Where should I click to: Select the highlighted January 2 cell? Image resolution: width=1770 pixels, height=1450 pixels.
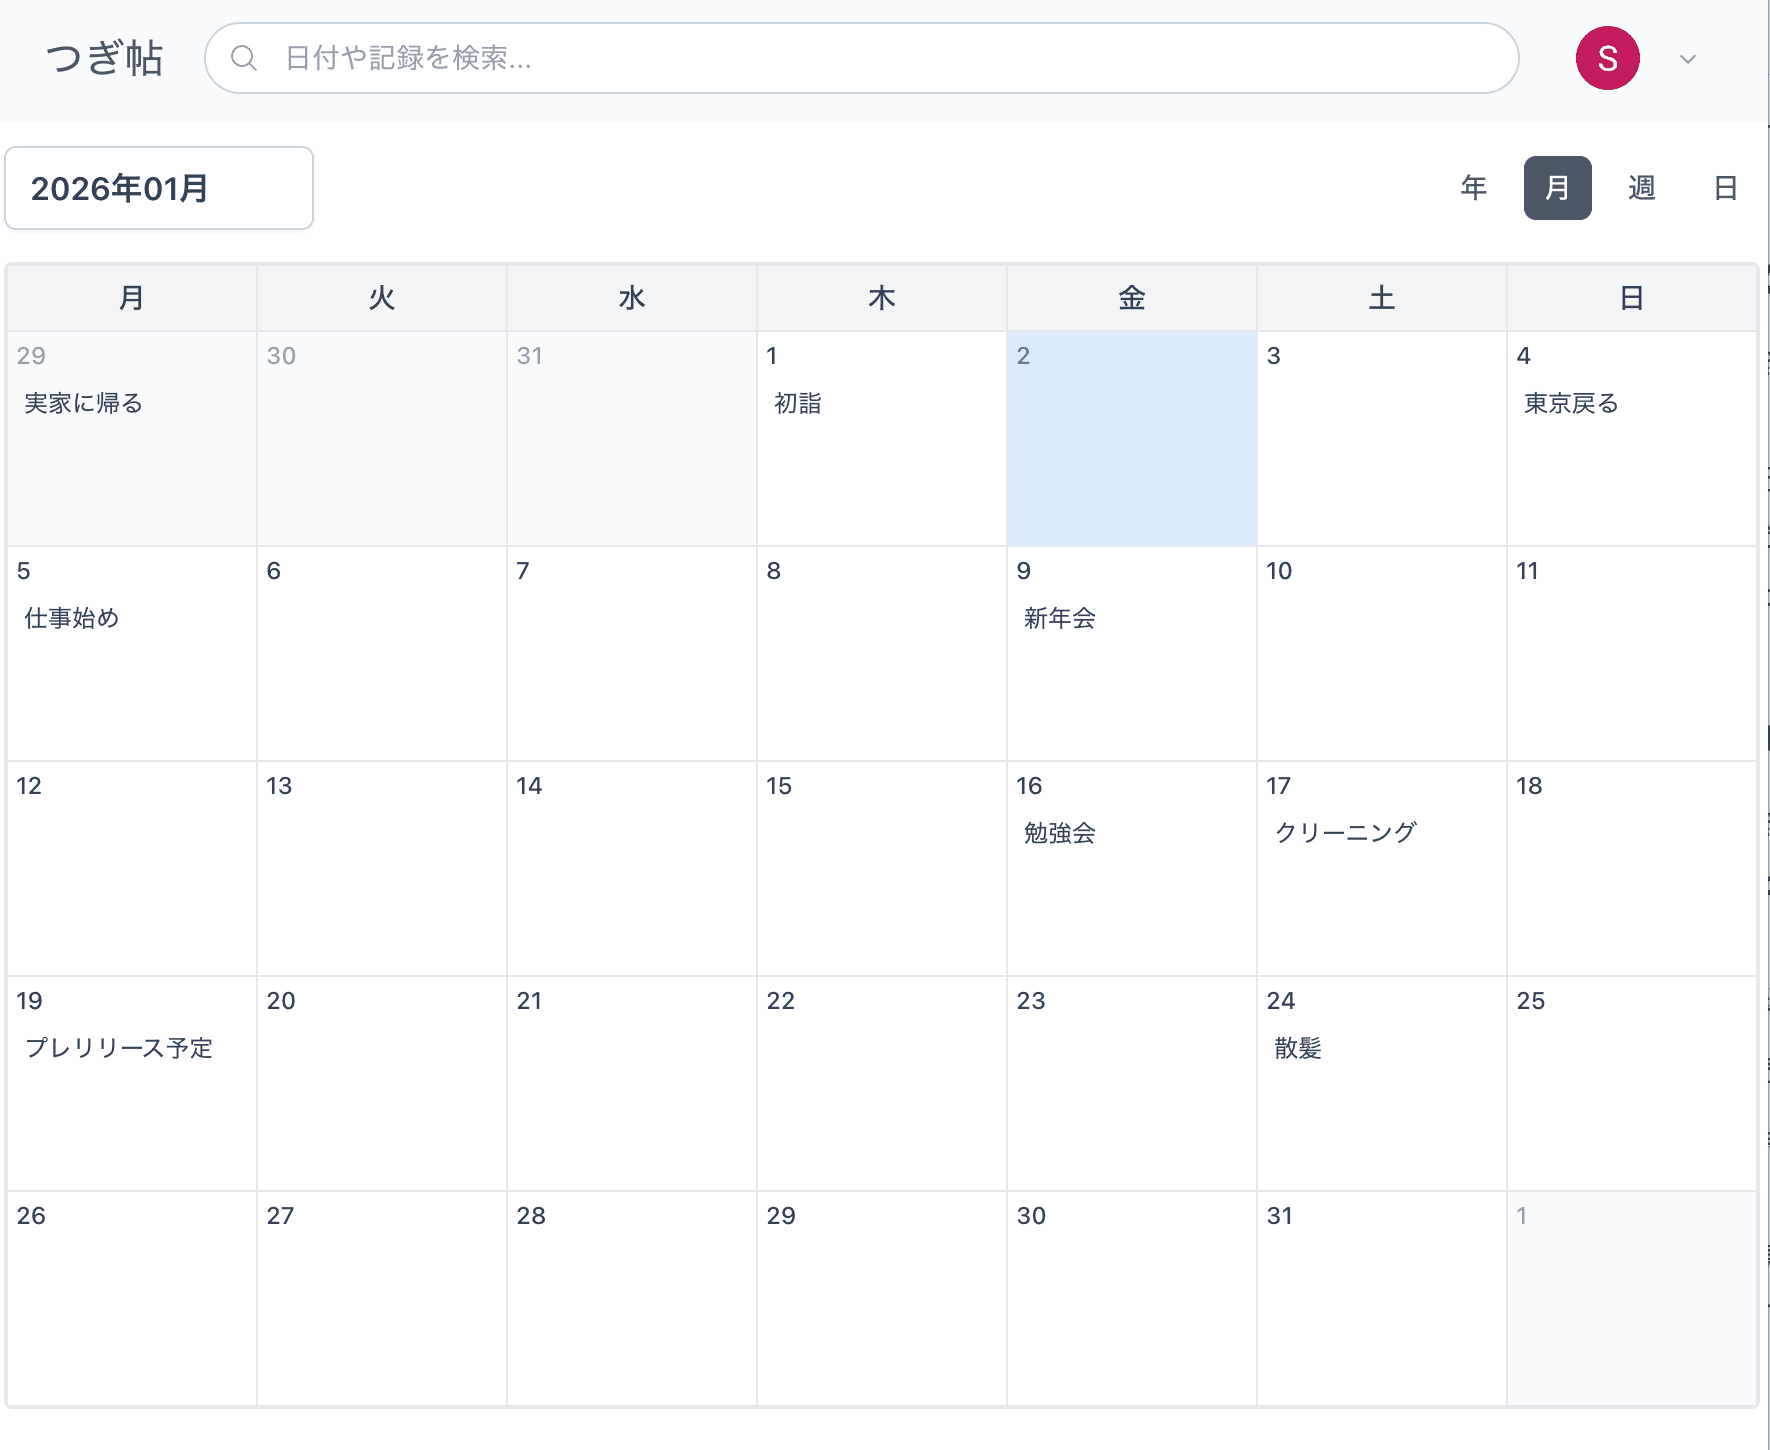(1131, 440)
